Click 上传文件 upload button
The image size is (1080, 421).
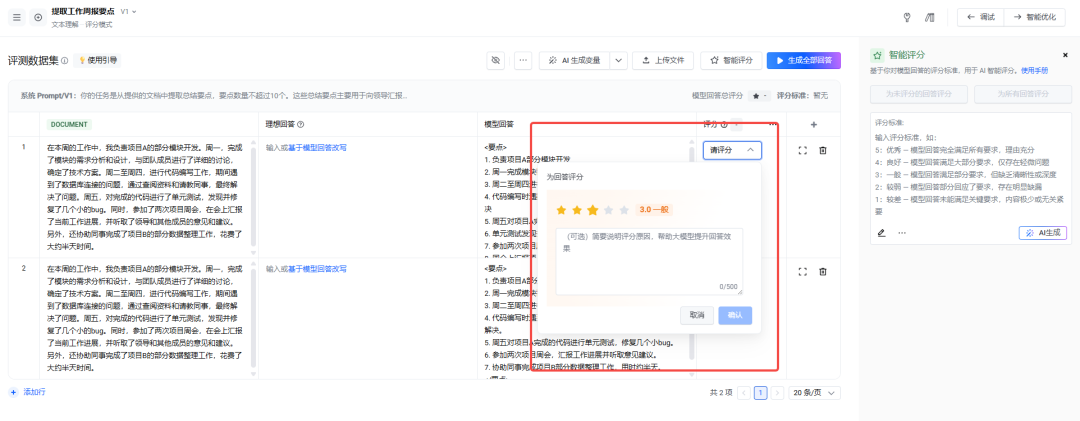(x=663, y=61)
